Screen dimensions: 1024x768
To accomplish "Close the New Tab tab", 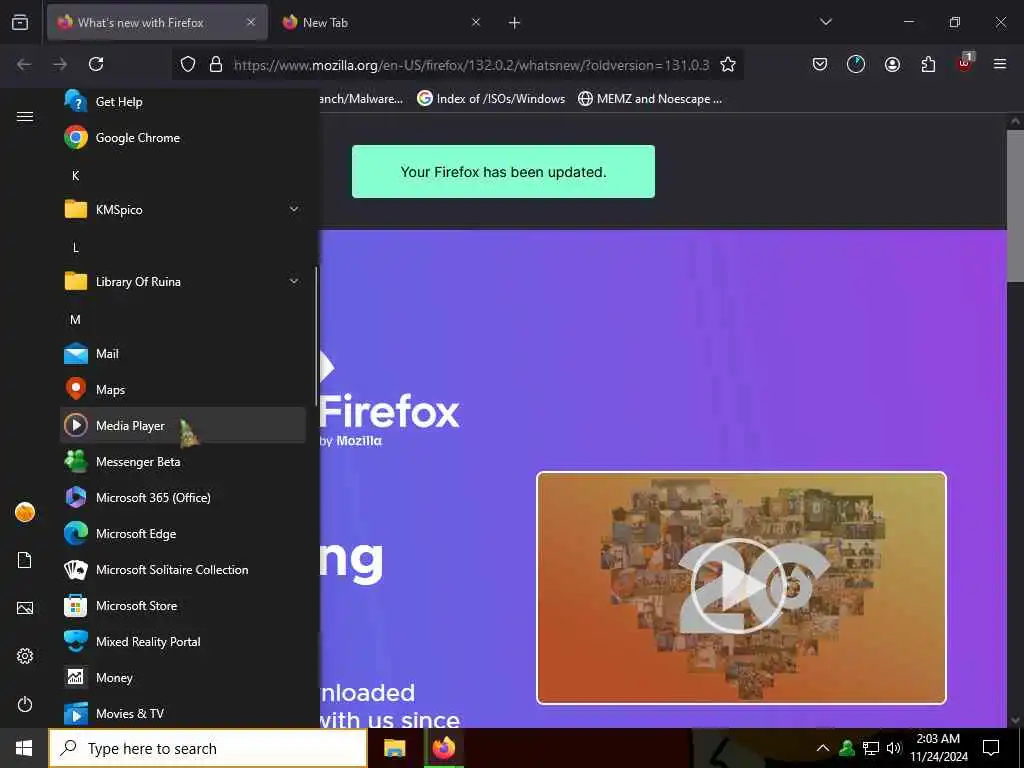I will 475,22.
